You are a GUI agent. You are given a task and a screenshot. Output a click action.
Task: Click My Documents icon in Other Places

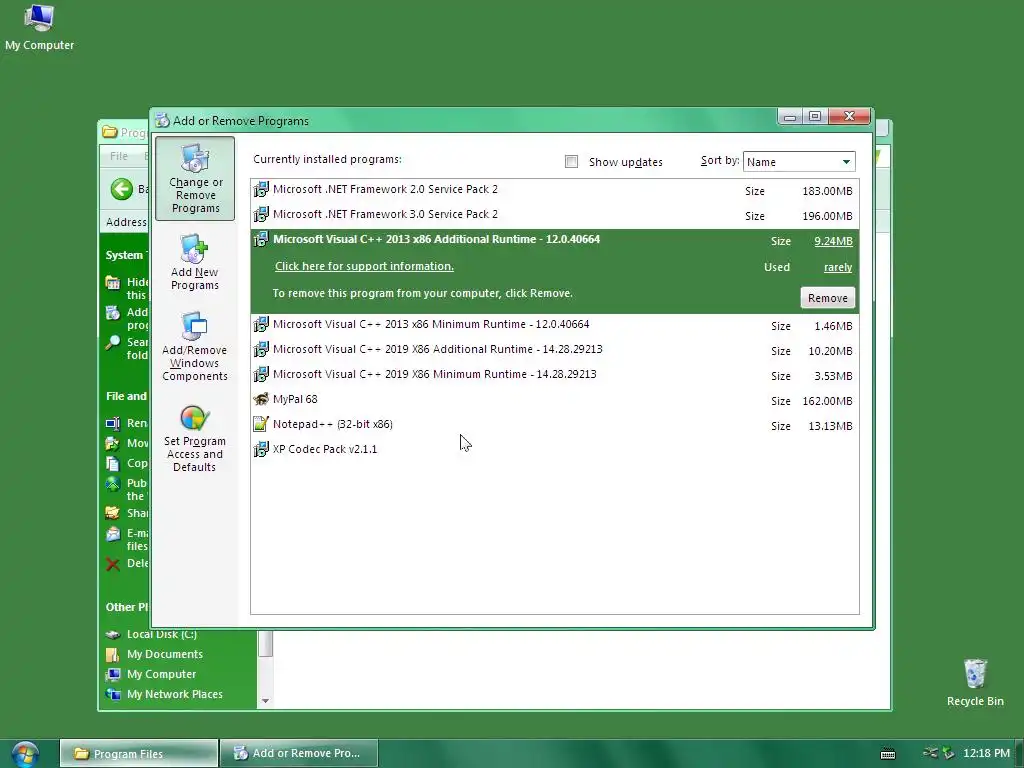[113, 654]
